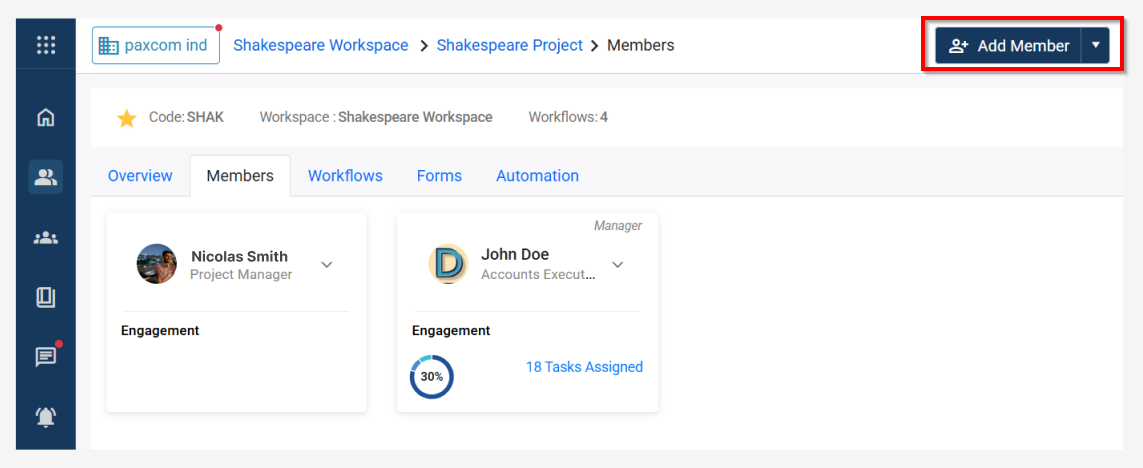Click John Doe's 30% engagement progress ring

point(432,377)
